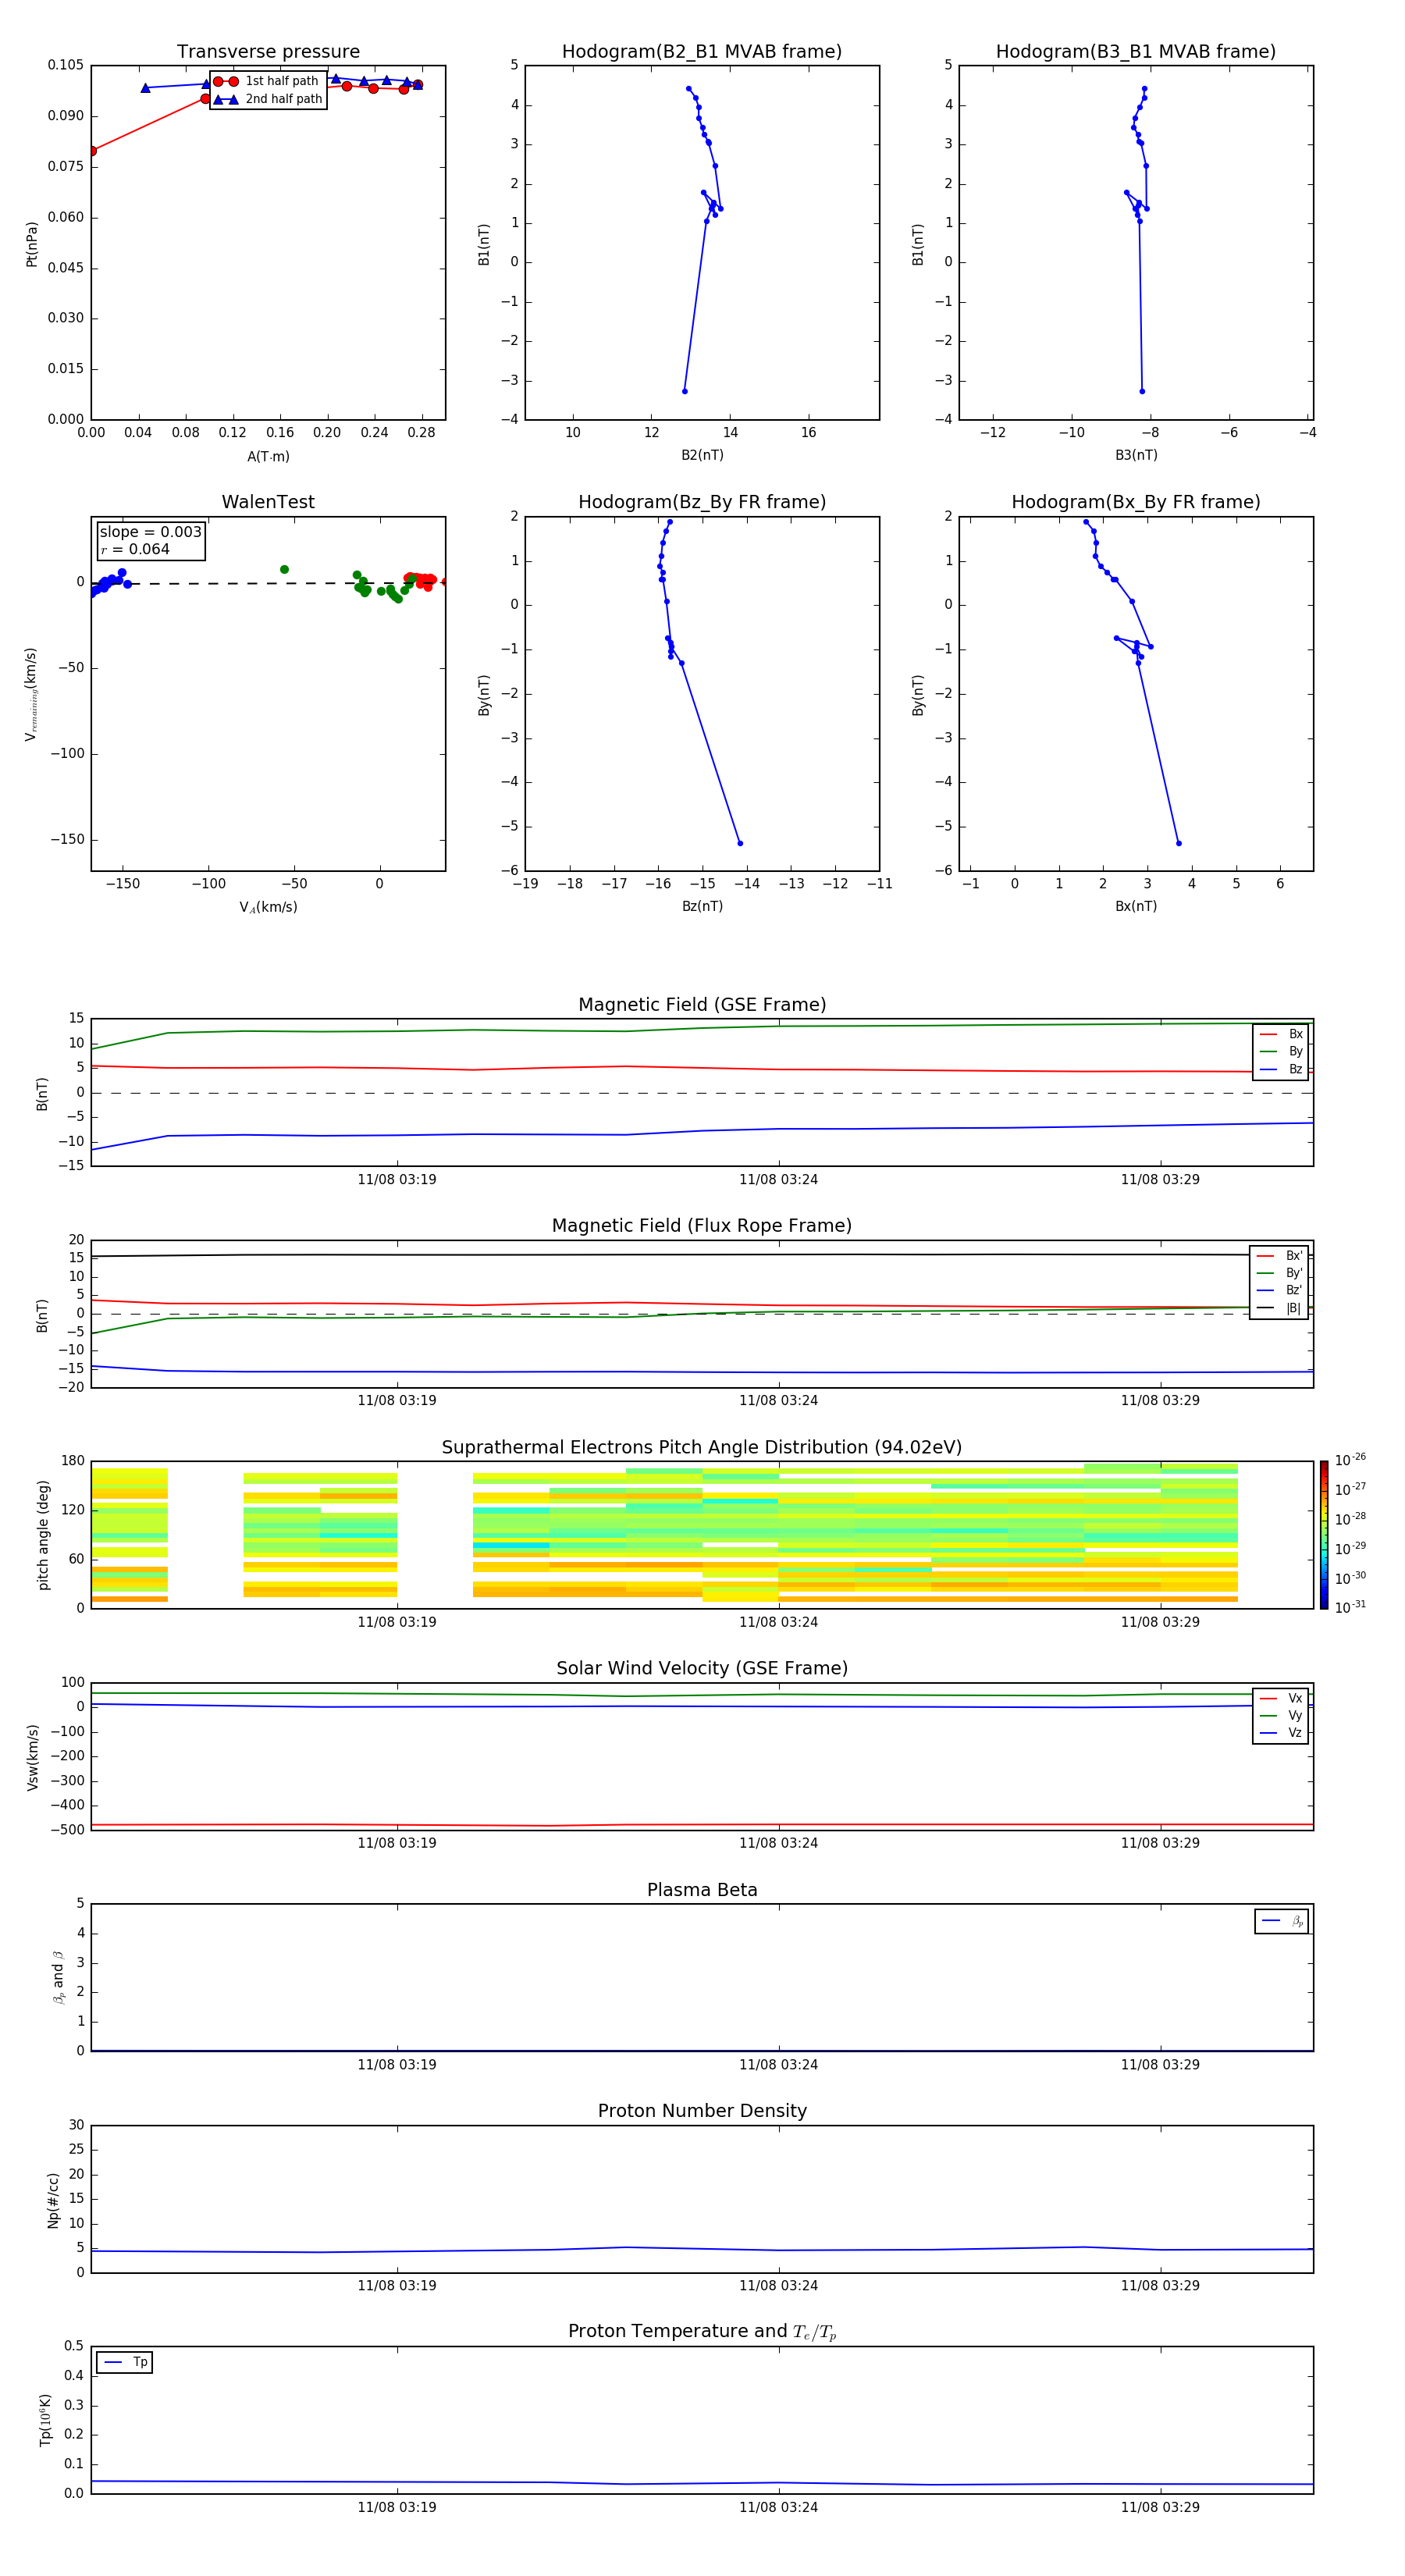Viewport: 1405px width, 2576px height.
Task: Select "Vy" in the solar wind velocity legend
Action: pos(1281,1716)
